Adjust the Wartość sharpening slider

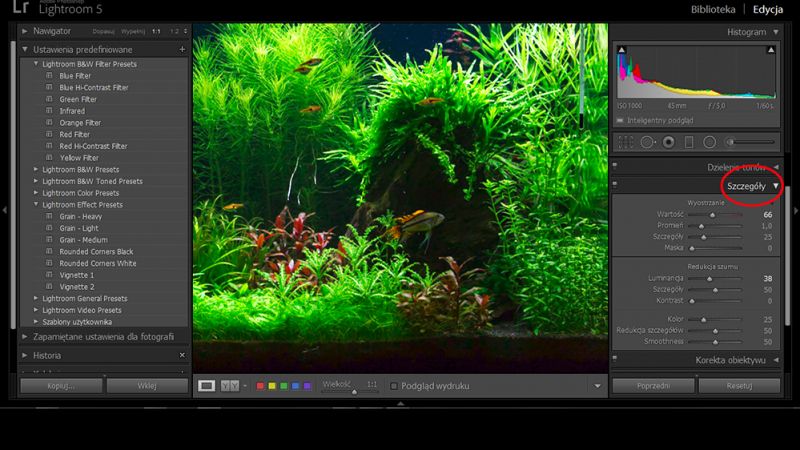pyautogui.click(x=712, y=215)
